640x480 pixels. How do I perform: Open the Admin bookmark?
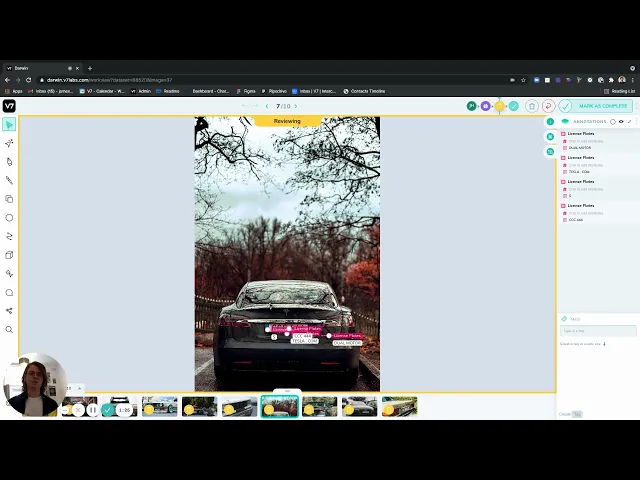coord(141,91)
